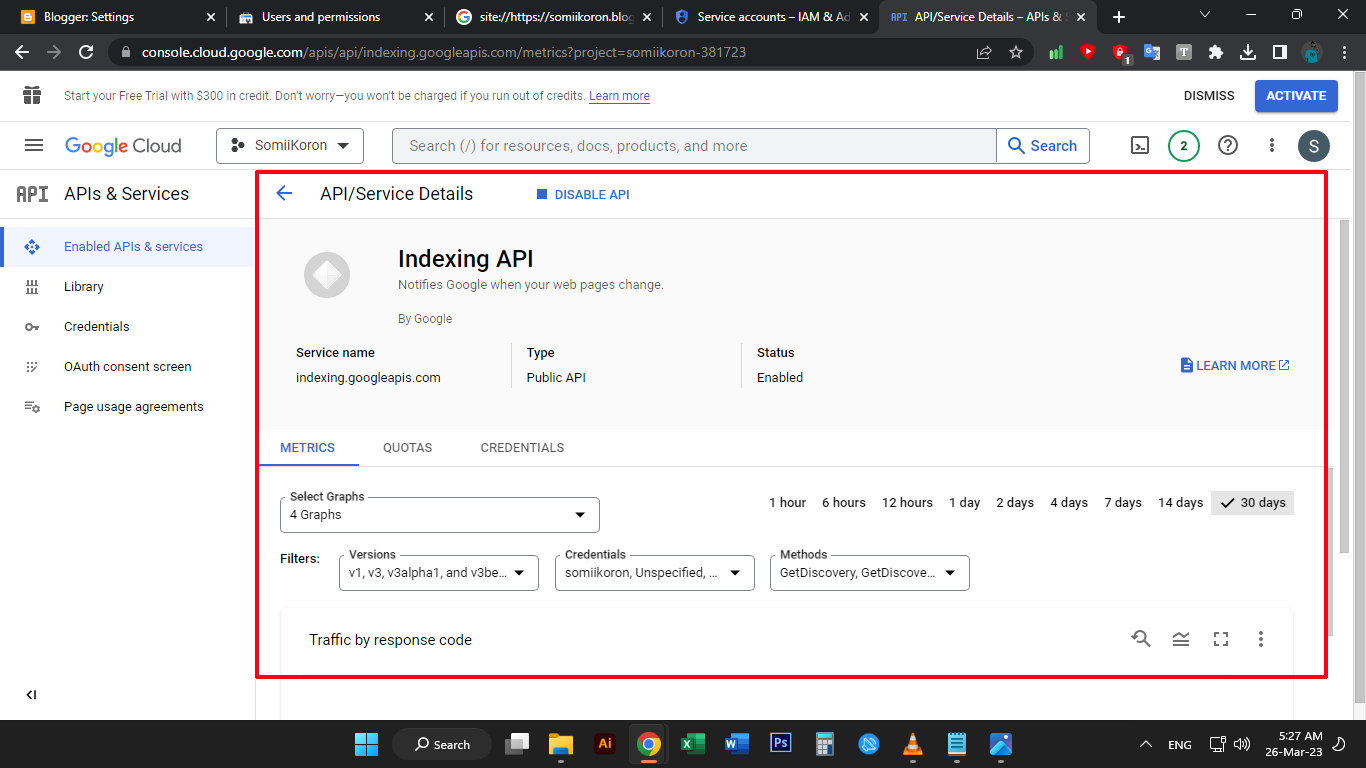Click the Disable API button
Viewport: 1366px width, 768px height.
click(583, 194)
